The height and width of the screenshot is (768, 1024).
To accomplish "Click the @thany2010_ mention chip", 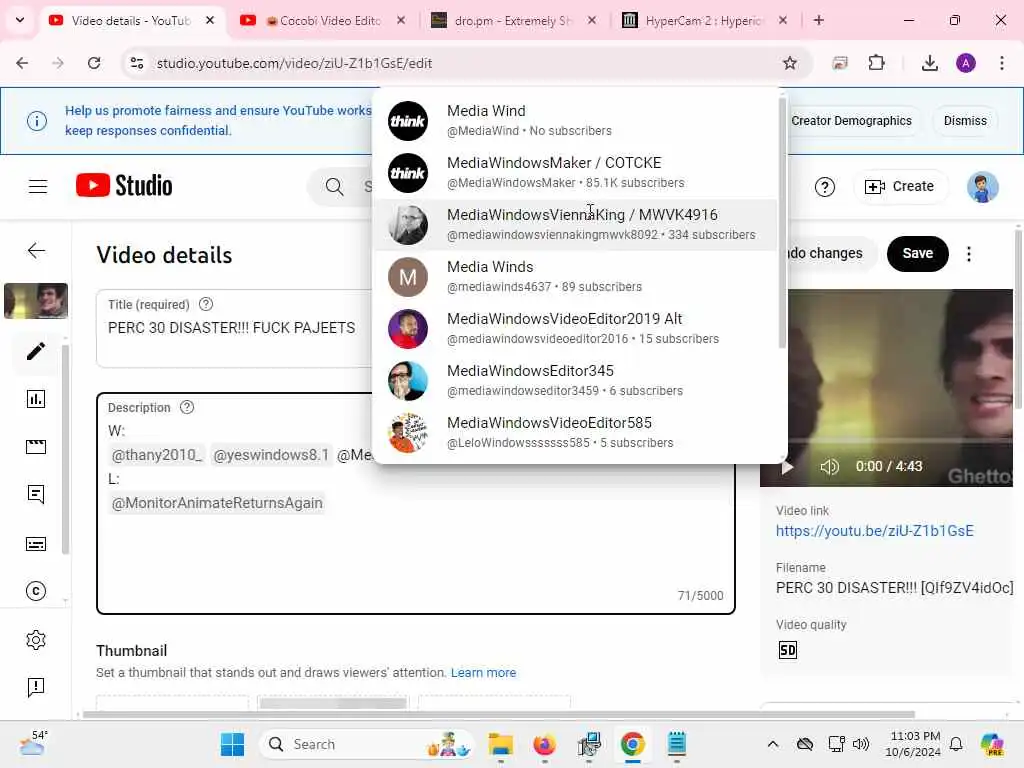I will pyautogui.click(x=157, y=455).
